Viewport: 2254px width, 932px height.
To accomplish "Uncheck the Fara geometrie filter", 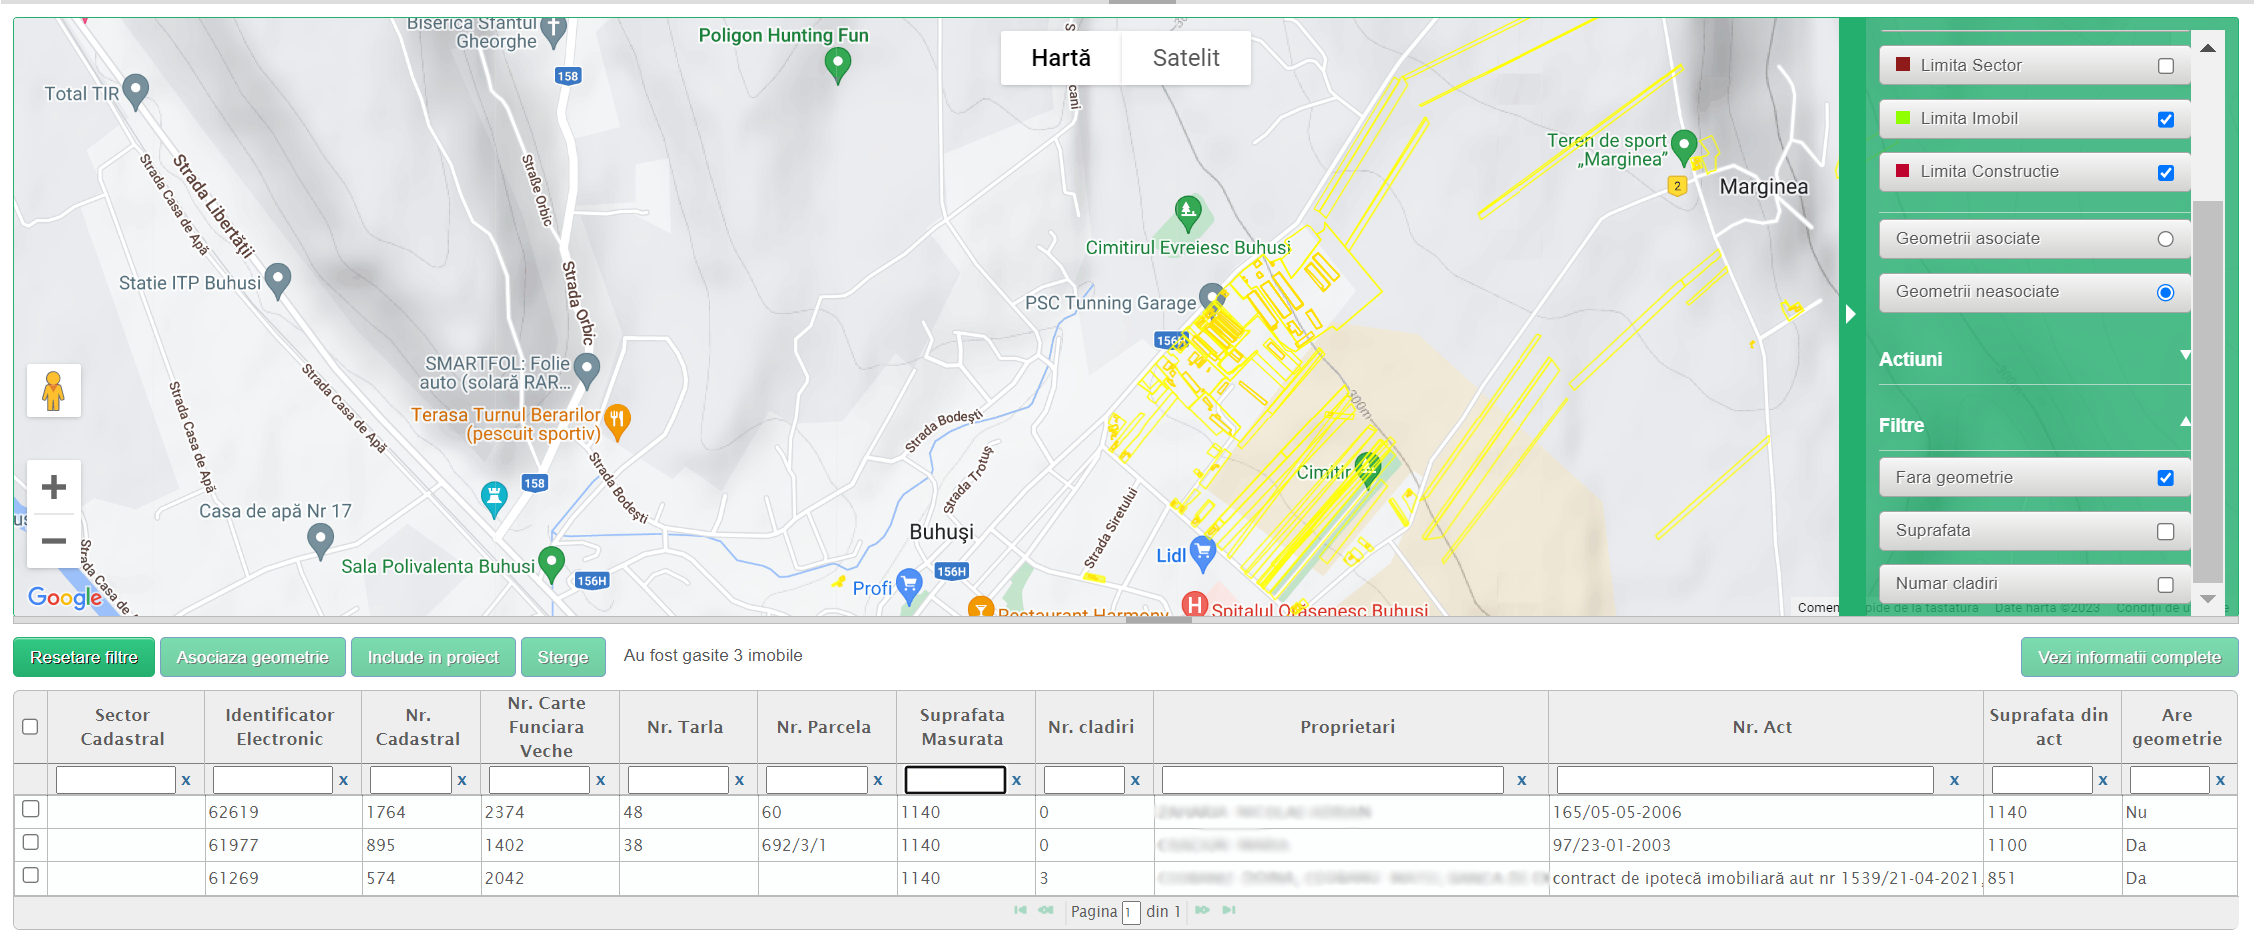I will pyautogui.click(x=2165, y=478).
